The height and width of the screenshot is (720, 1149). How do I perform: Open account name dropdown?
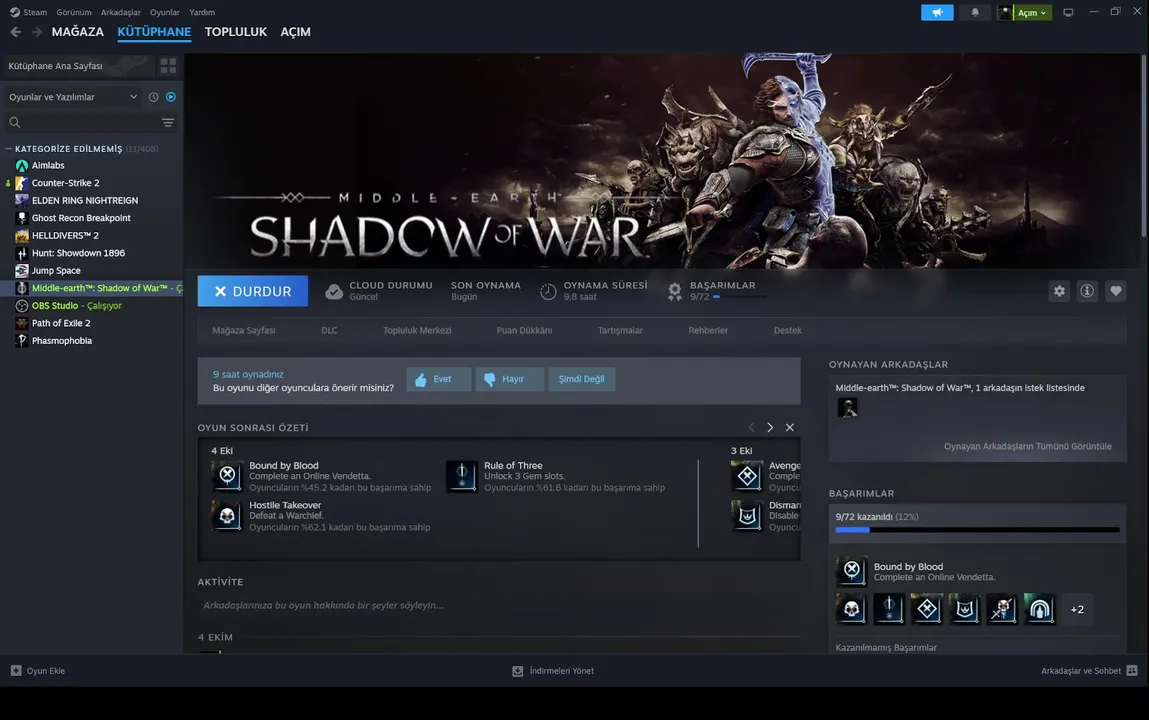1031,12
